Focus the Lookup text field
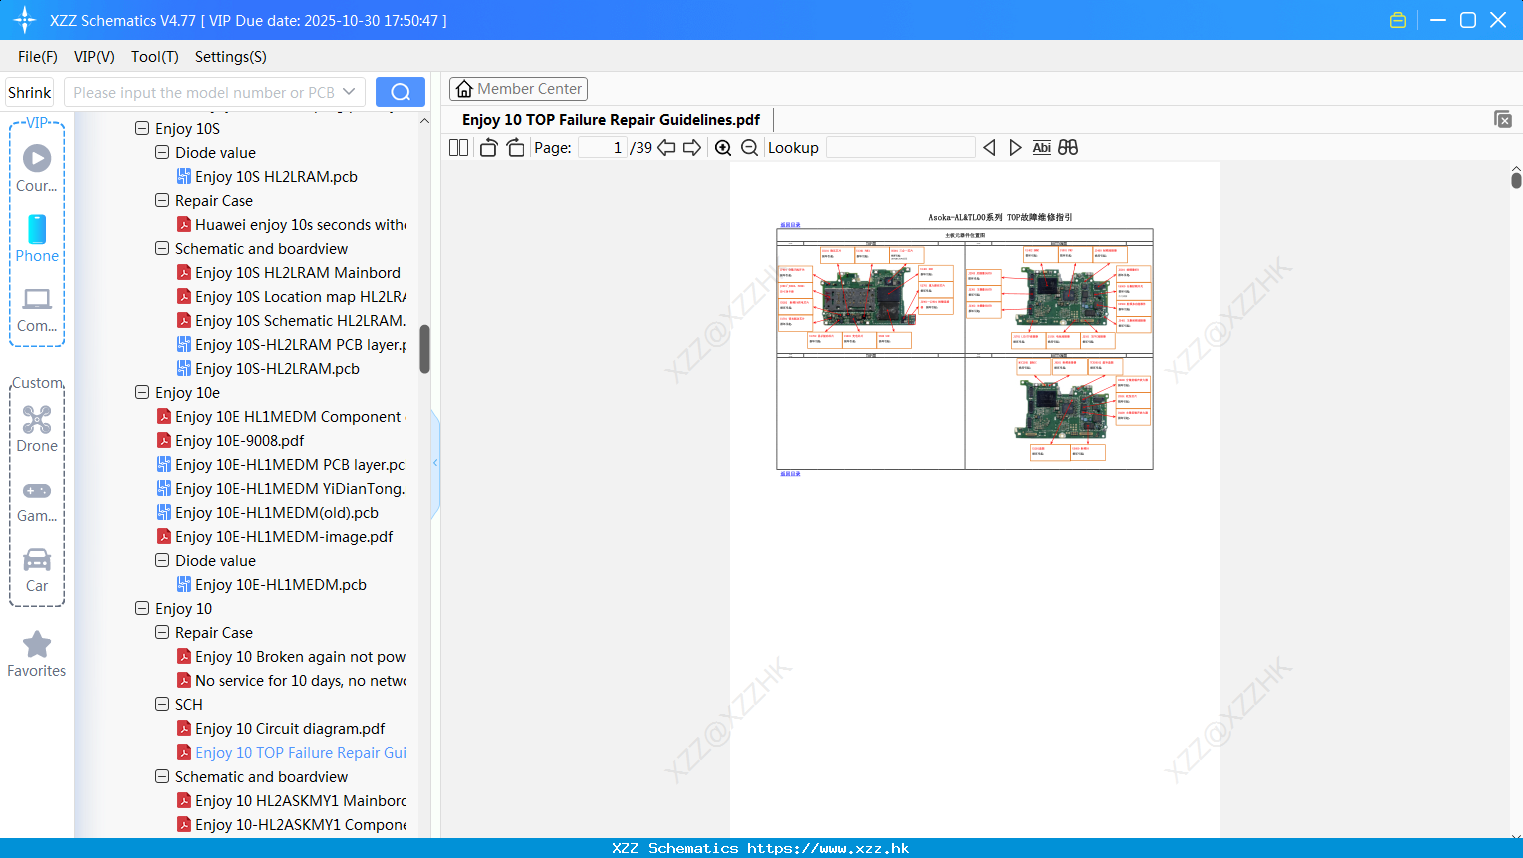 point(900,148)
